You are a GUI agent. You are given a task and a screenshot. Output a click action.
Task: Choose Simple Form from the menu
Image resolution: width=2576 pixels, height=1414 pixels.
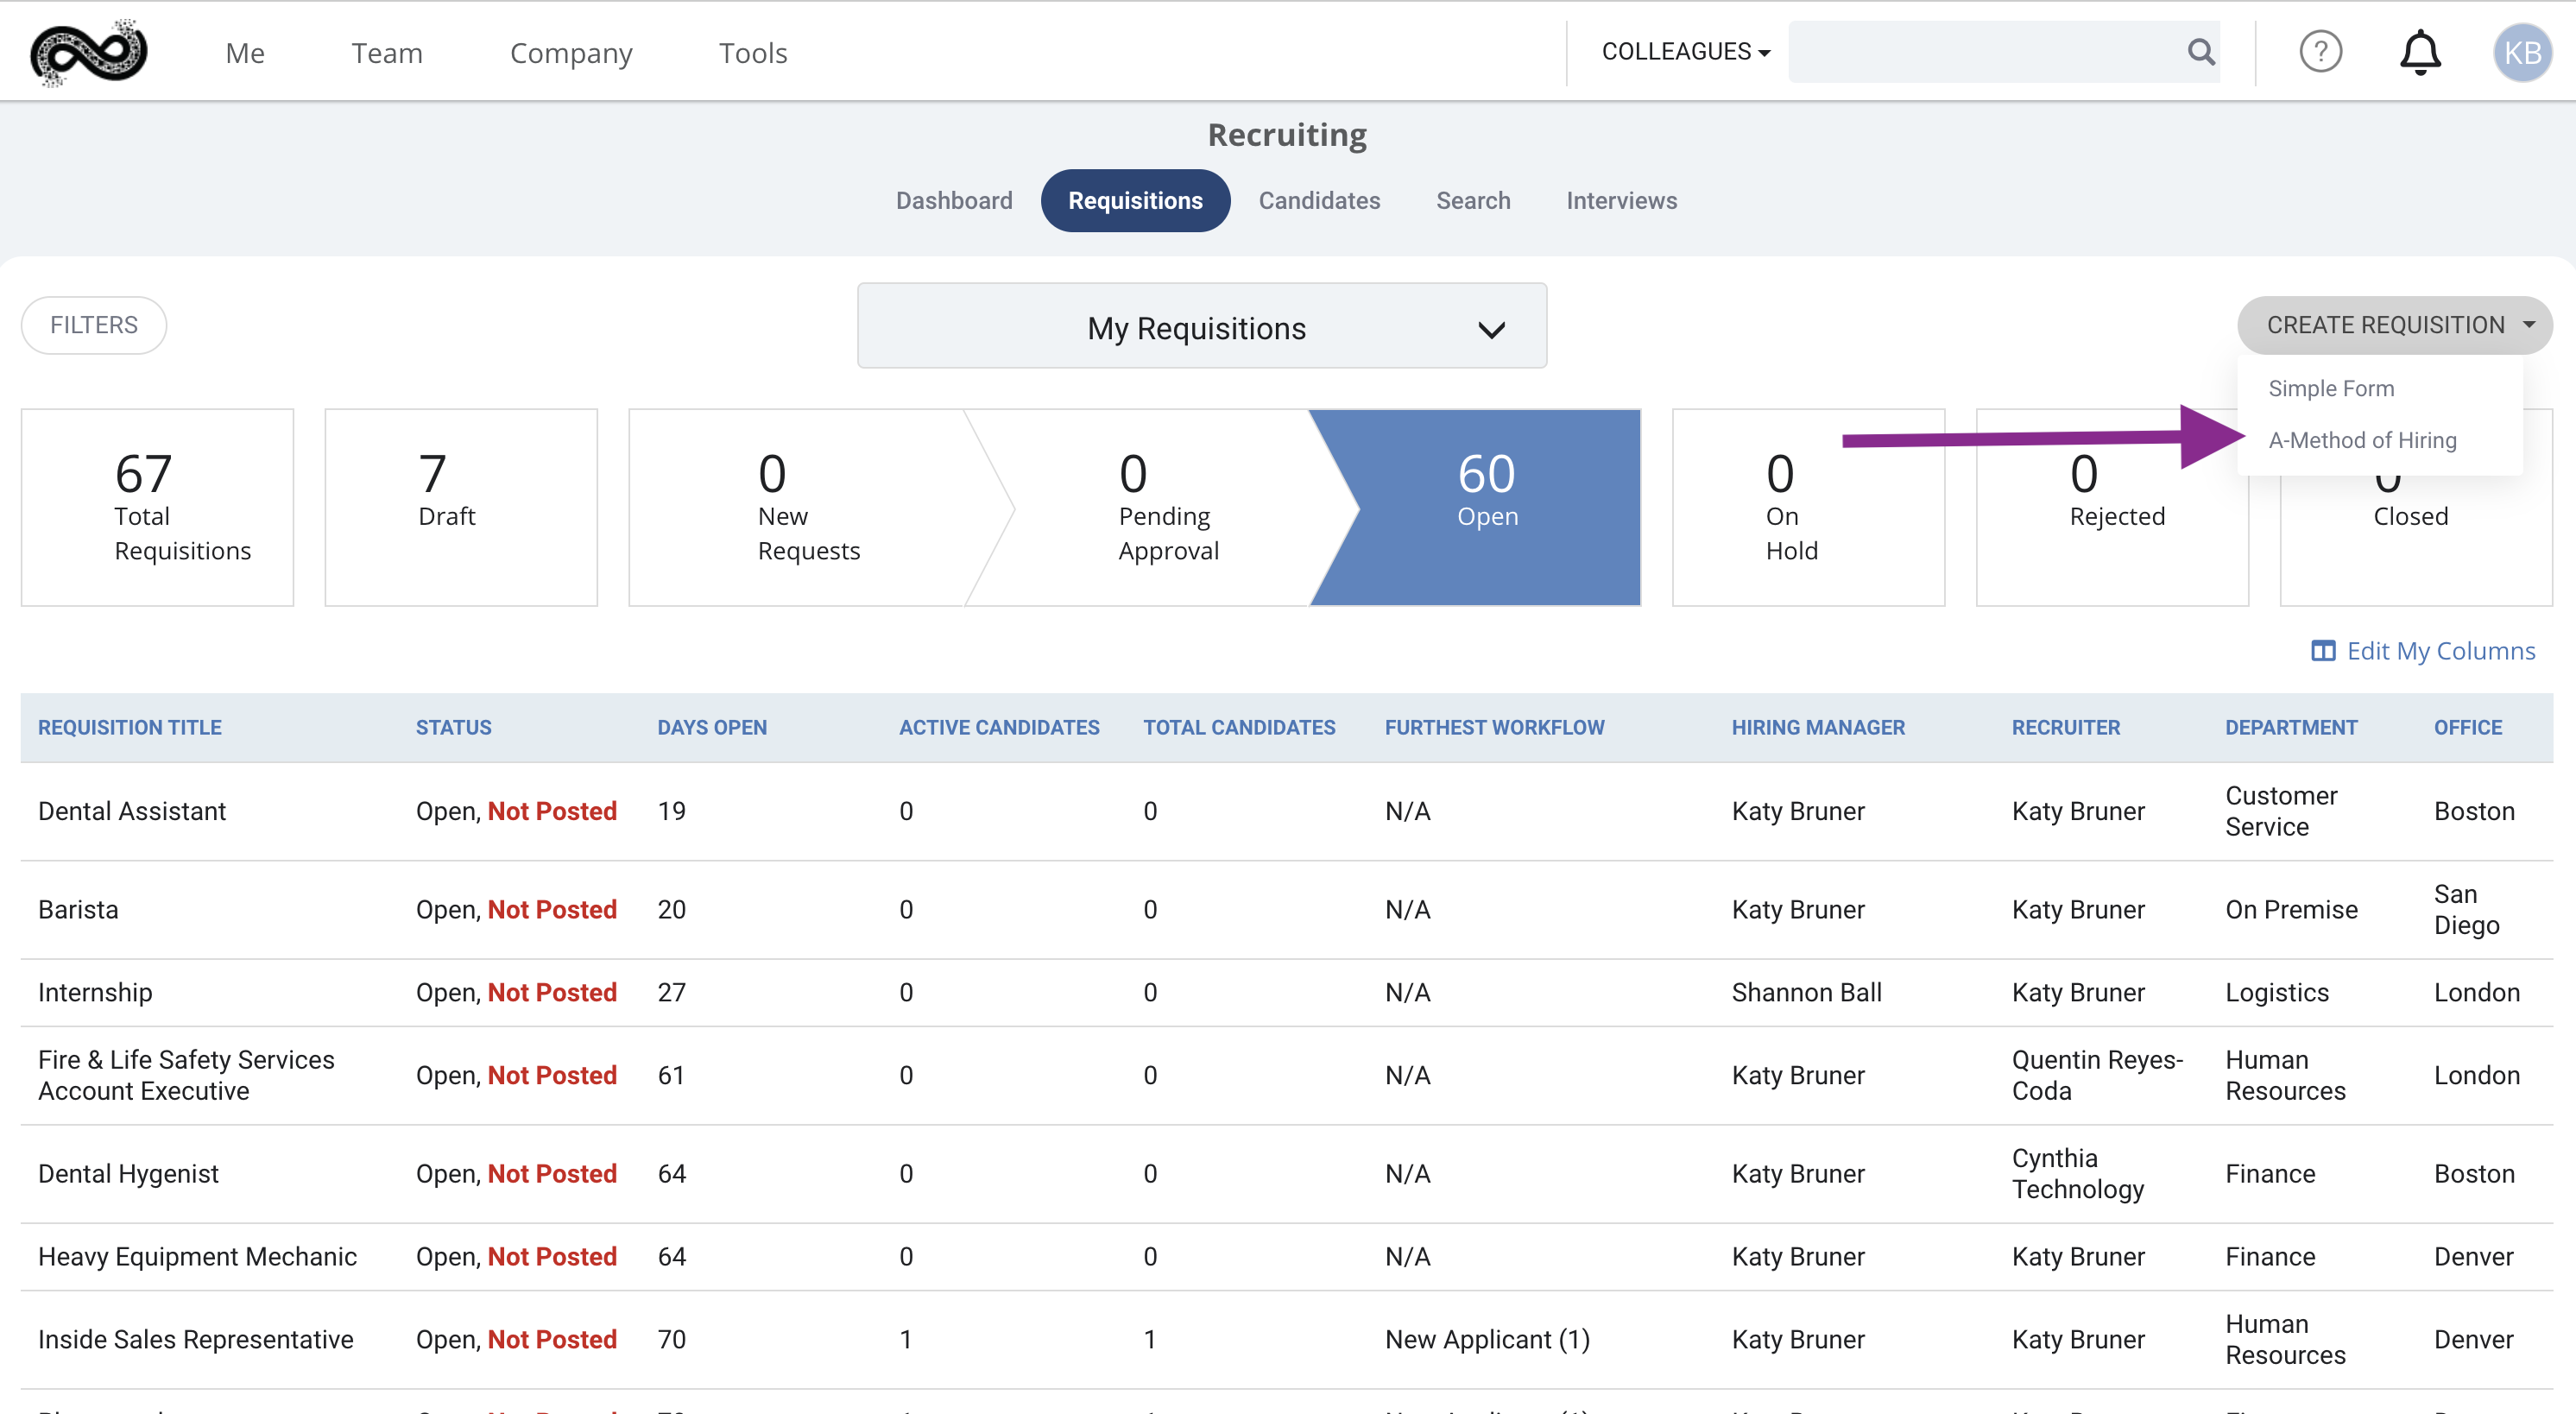(x=2331, y=388)
